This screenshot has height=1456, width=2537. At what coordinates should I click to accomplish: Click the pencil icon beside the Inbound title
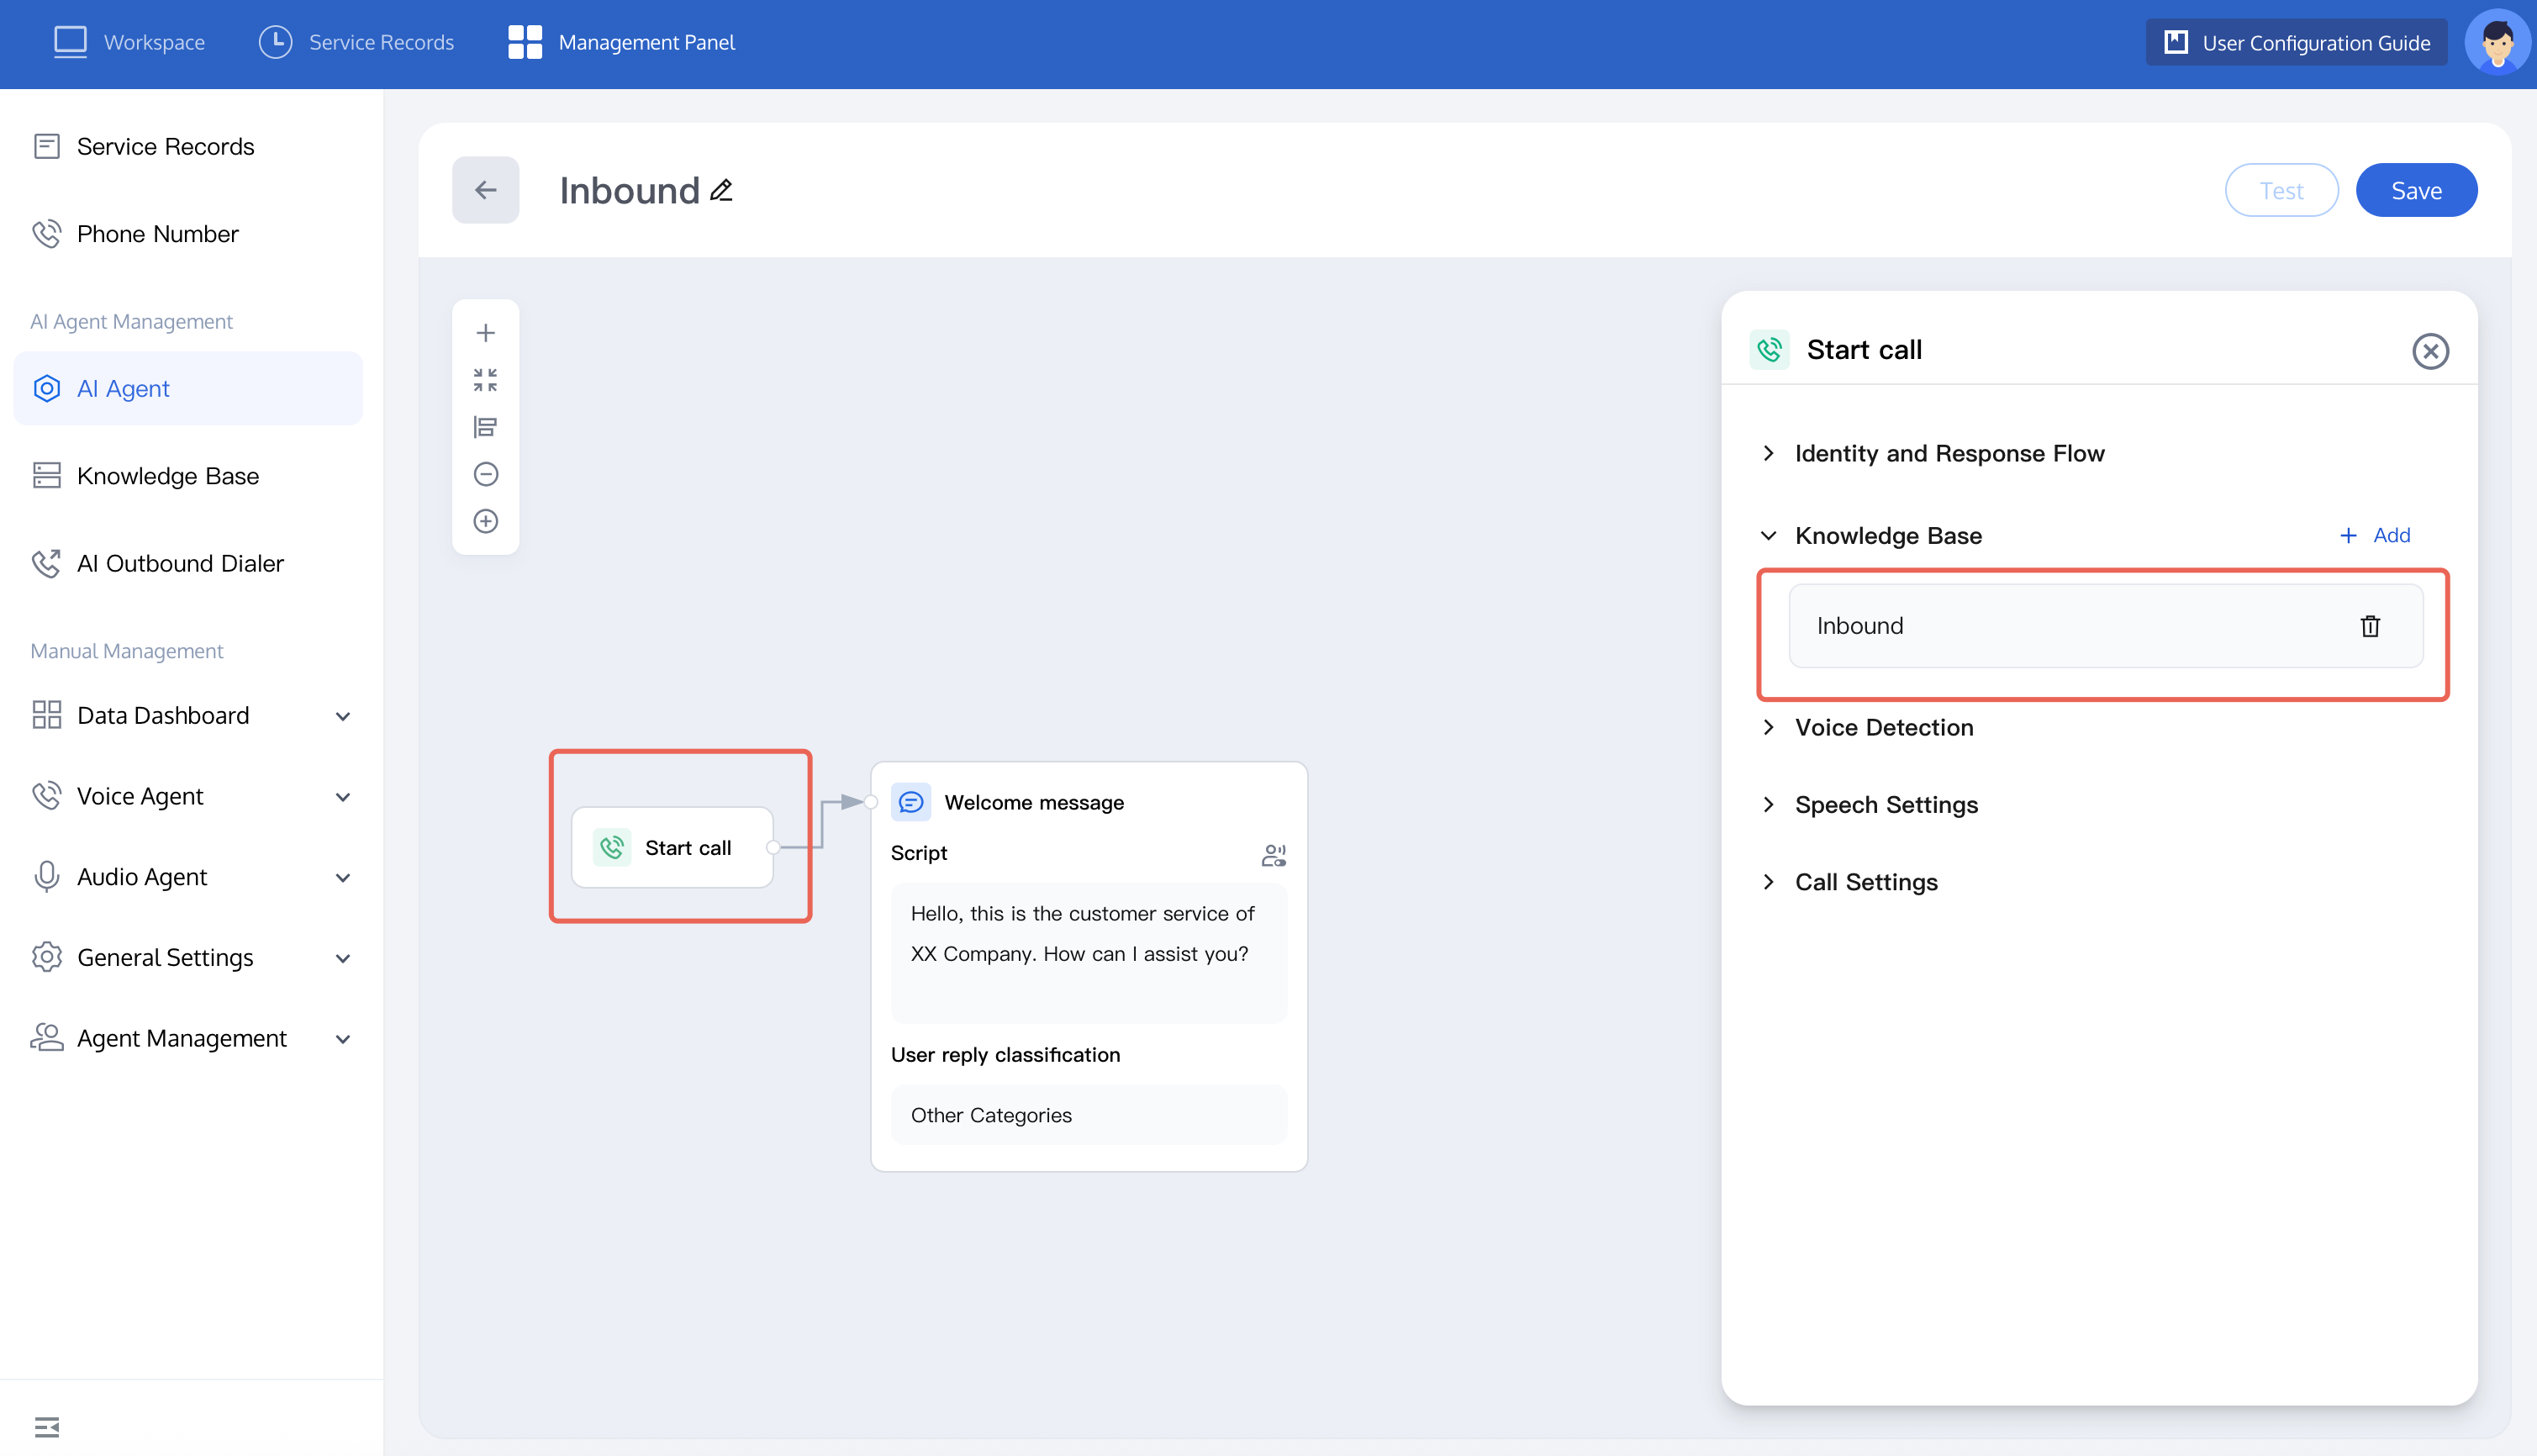pos(721,190)
